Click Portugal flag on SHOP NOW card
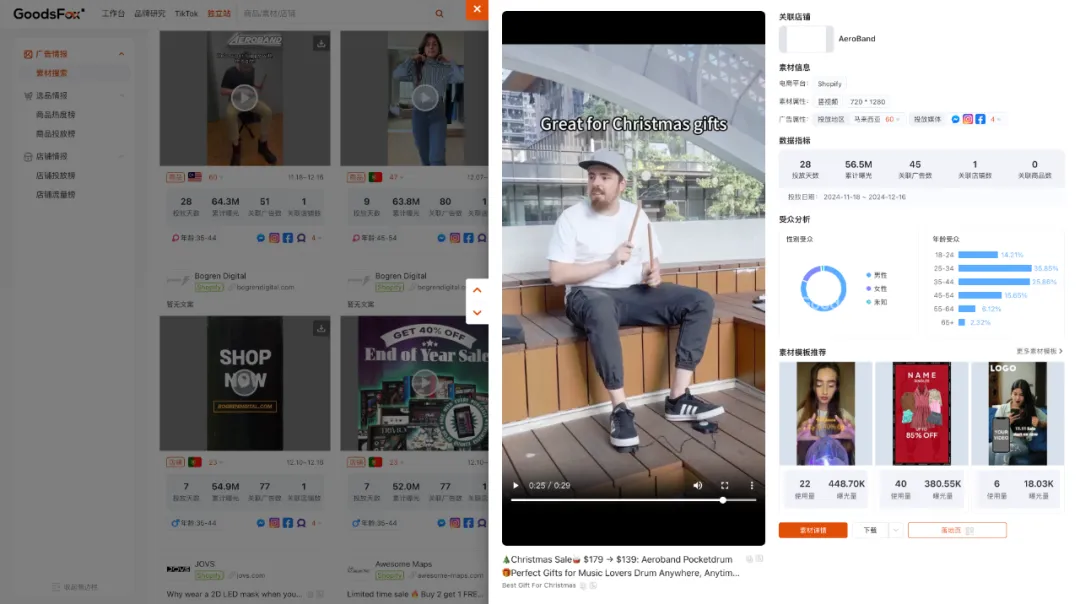This screenshot has height=604, width=1080. click(195, 462)
